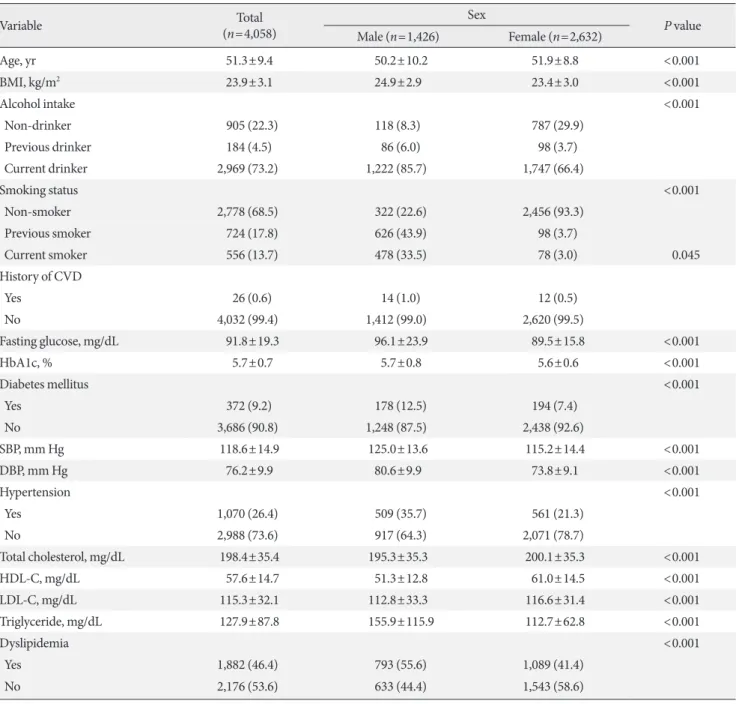The image size is (736, 704).
Task: Click male HDL-C value '51.3±12.8'
Action: 401,579
